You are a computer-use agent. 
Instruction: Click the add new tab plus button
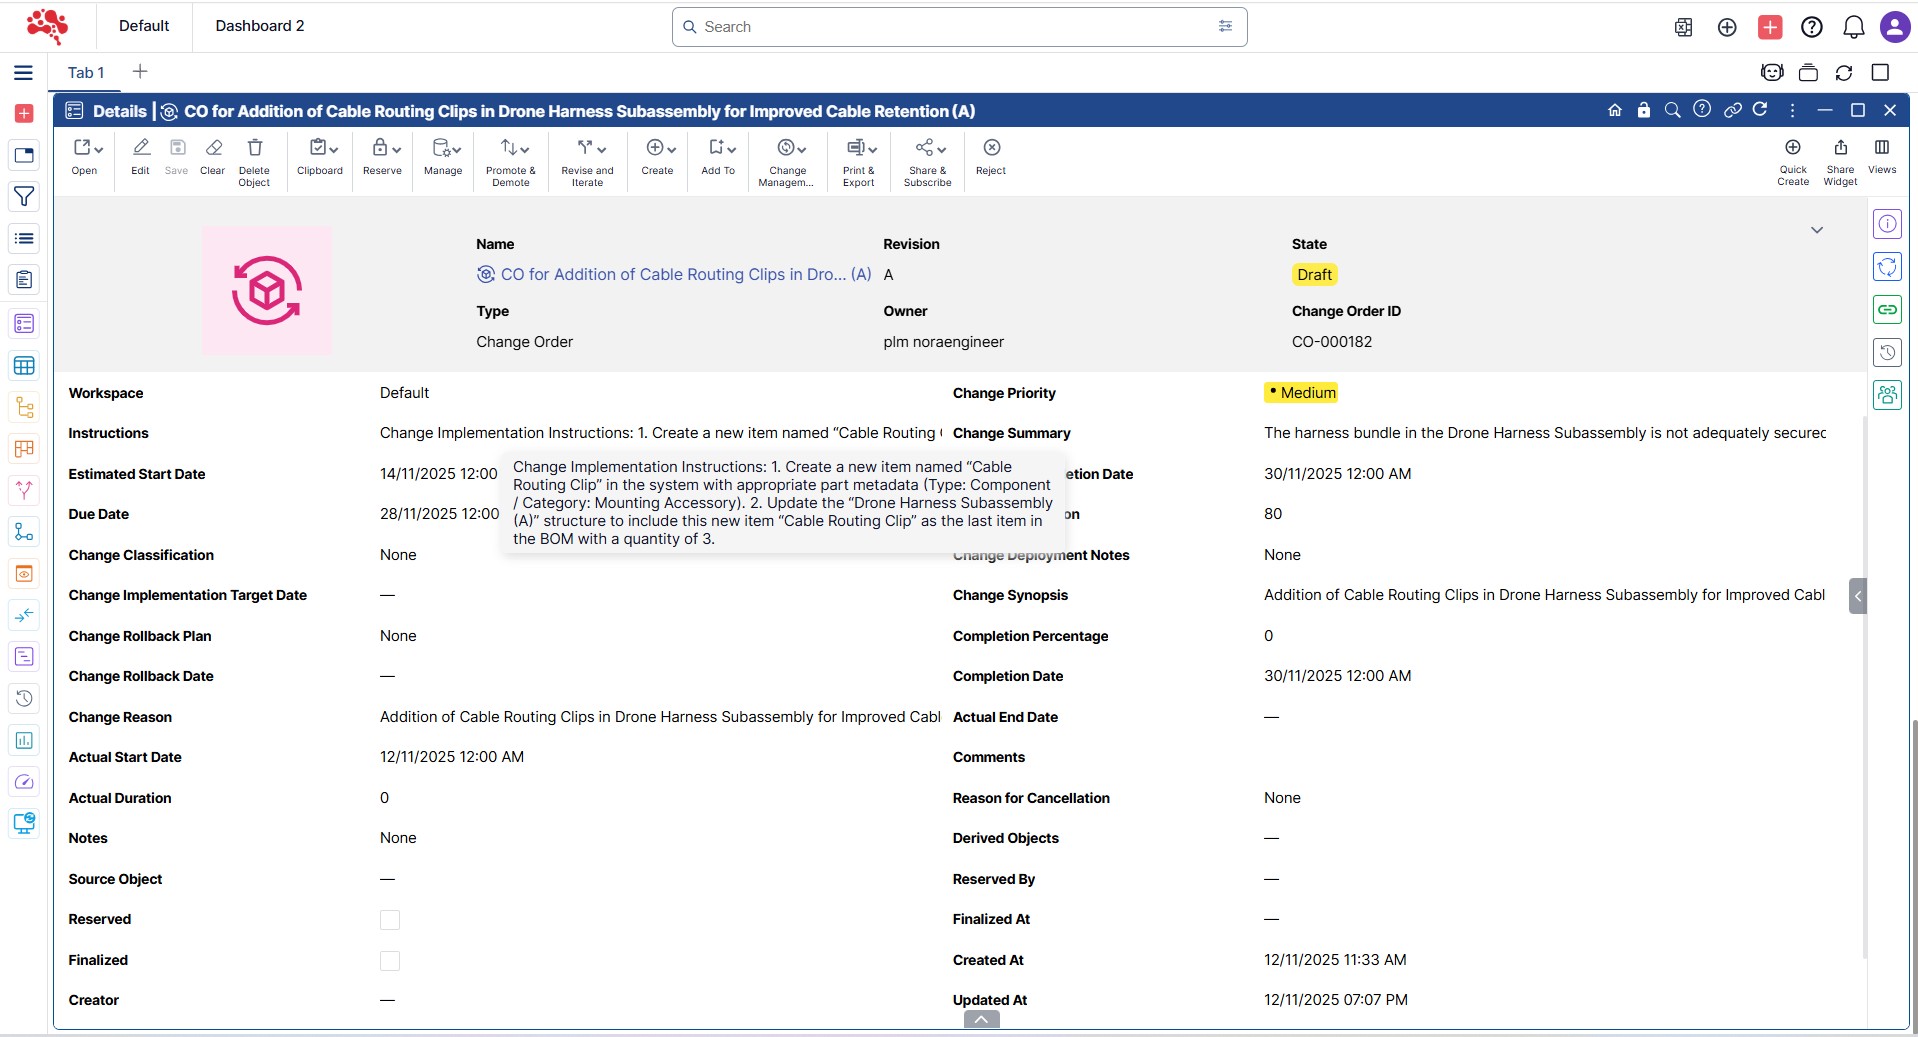[140, 72]
